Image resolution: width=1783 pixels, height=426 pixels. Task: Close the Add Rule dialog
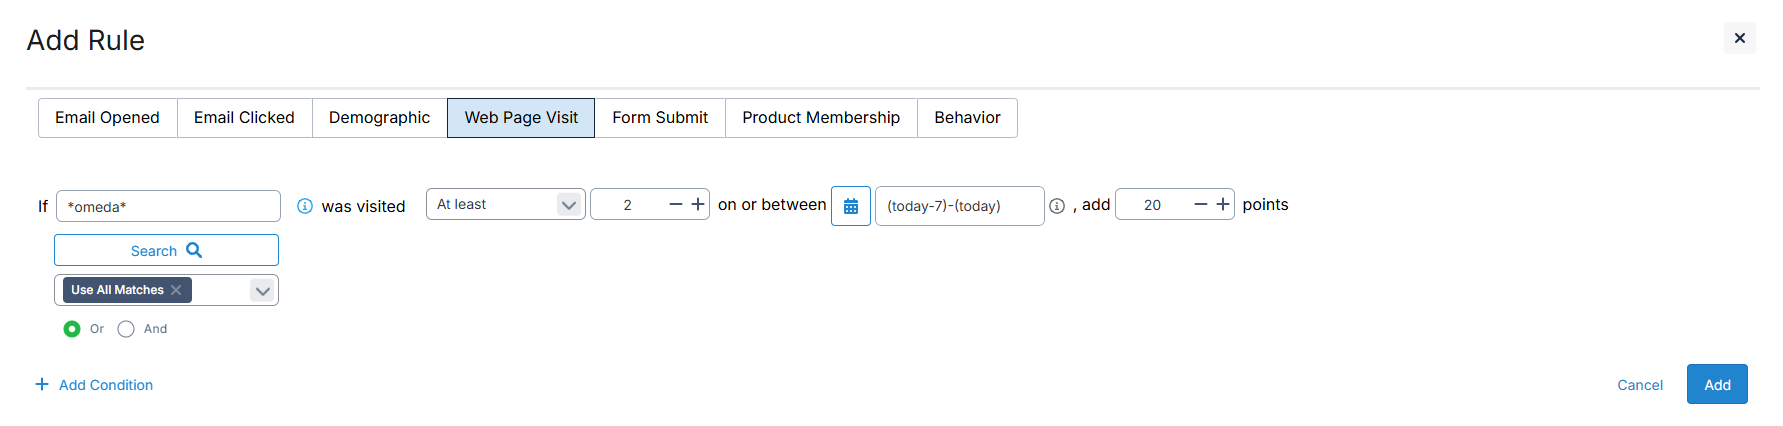[1740, 38]
